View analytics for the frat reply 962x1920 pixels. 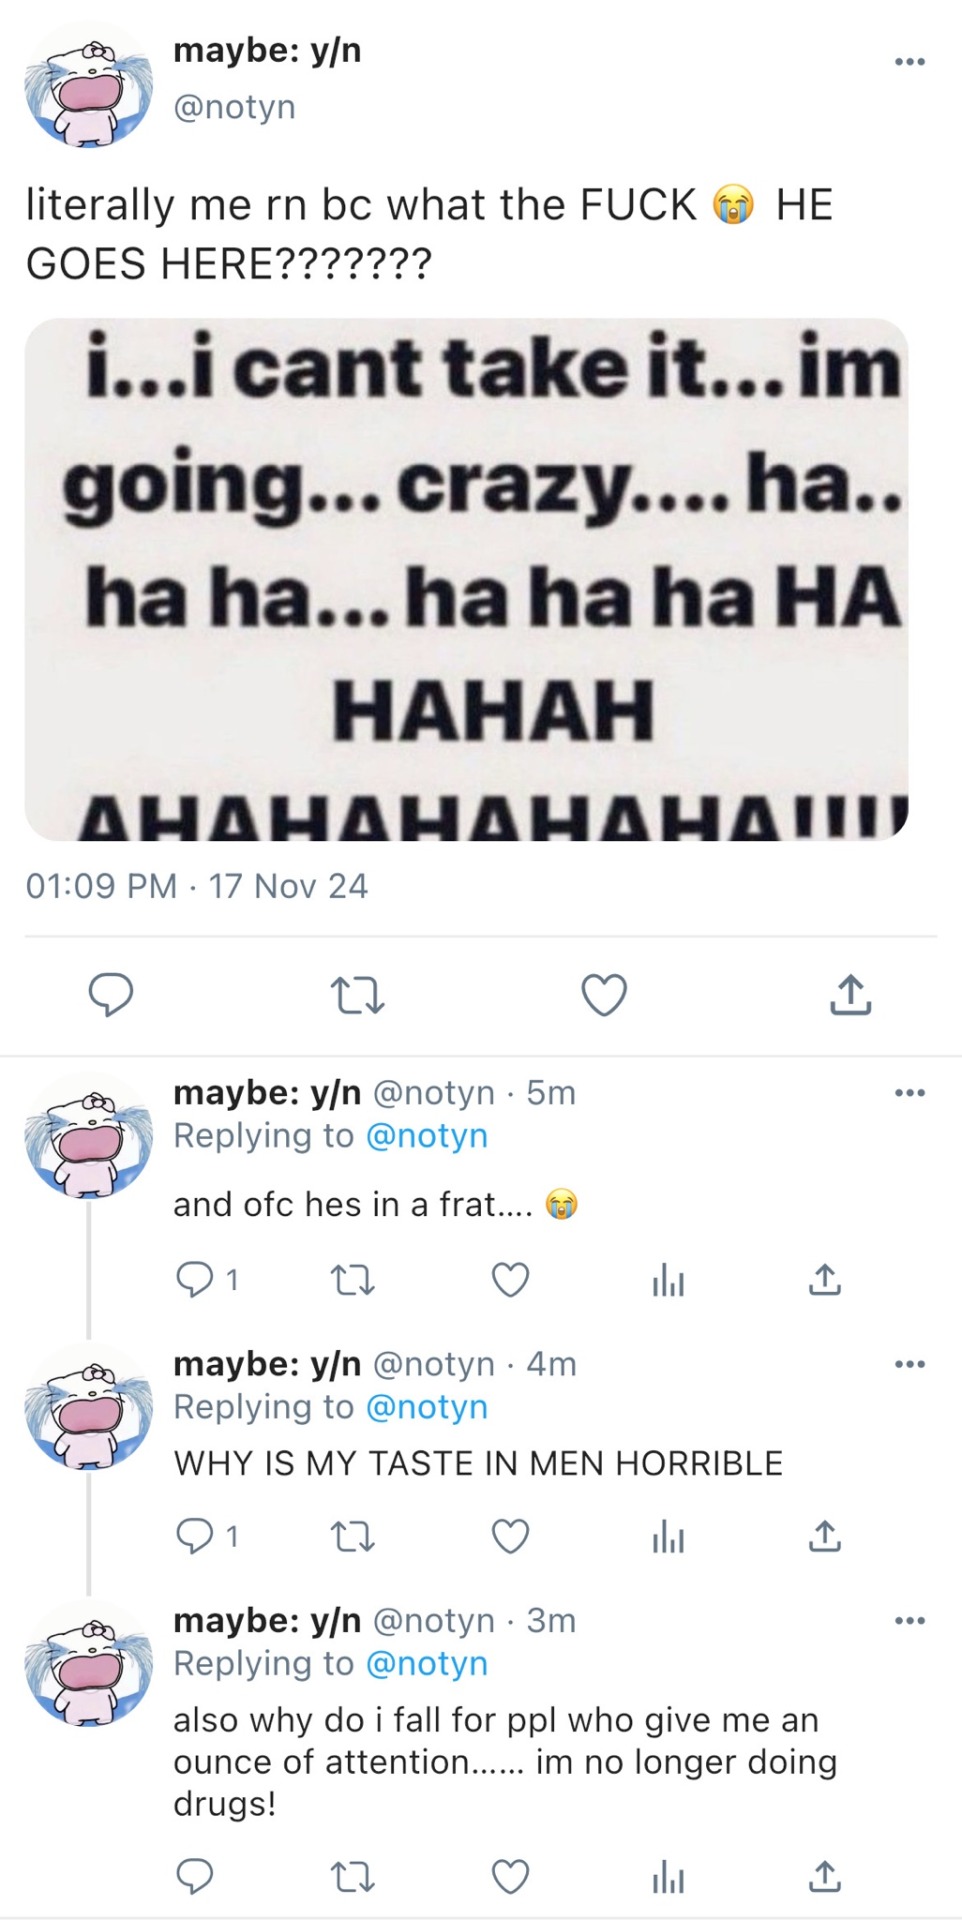tap(668, 1280)
